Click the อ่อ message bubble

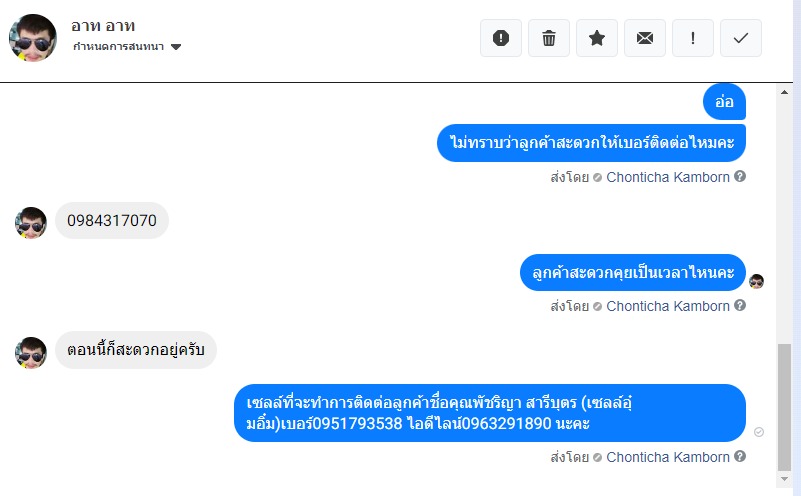click(x=724, y=101)
